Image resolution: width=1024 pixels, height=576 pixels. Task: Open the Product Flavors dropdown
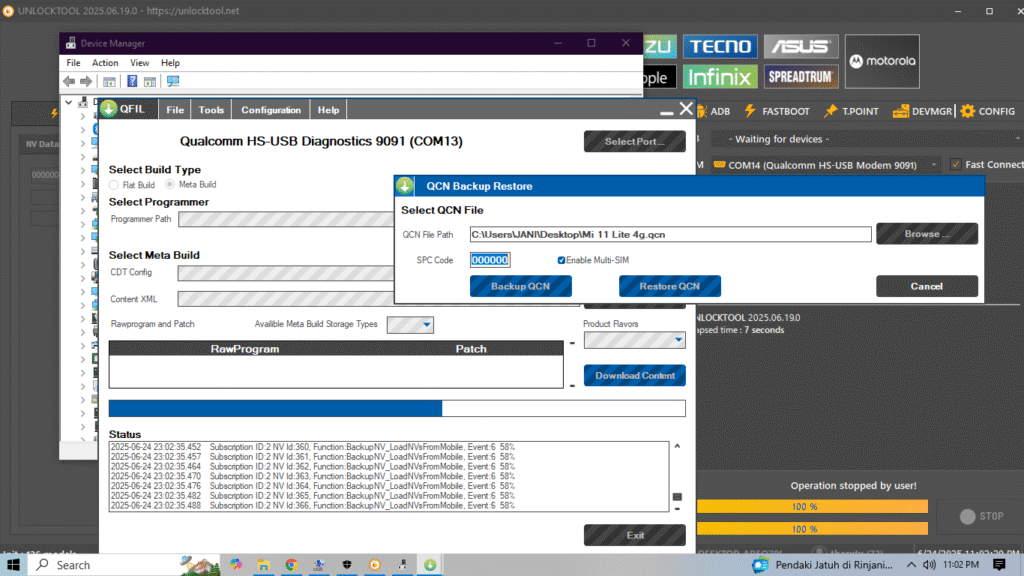pos(634,340)
